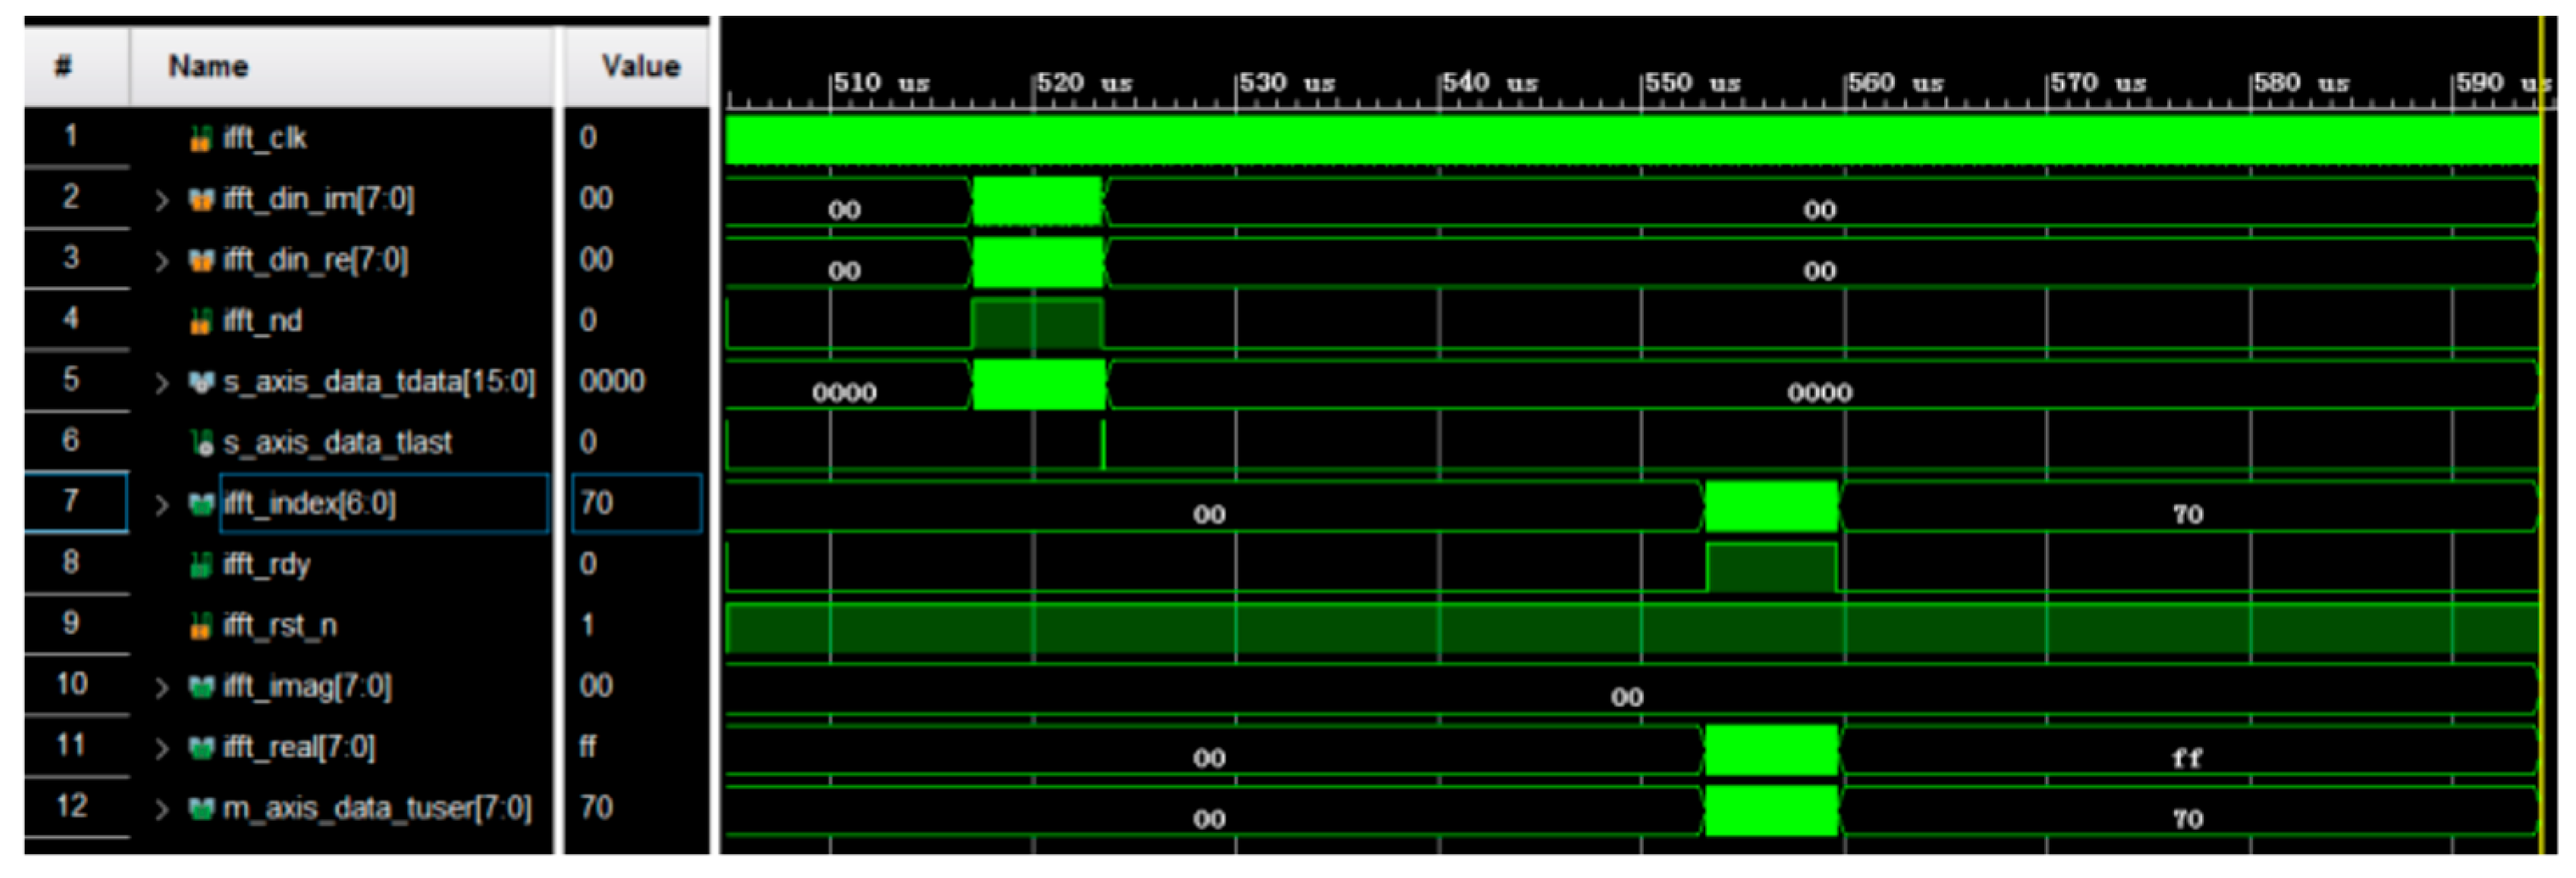Screen dimensions: 2576x878
Task: Click the m_axis_data_tuser bus icon
Action: [202, 808]
